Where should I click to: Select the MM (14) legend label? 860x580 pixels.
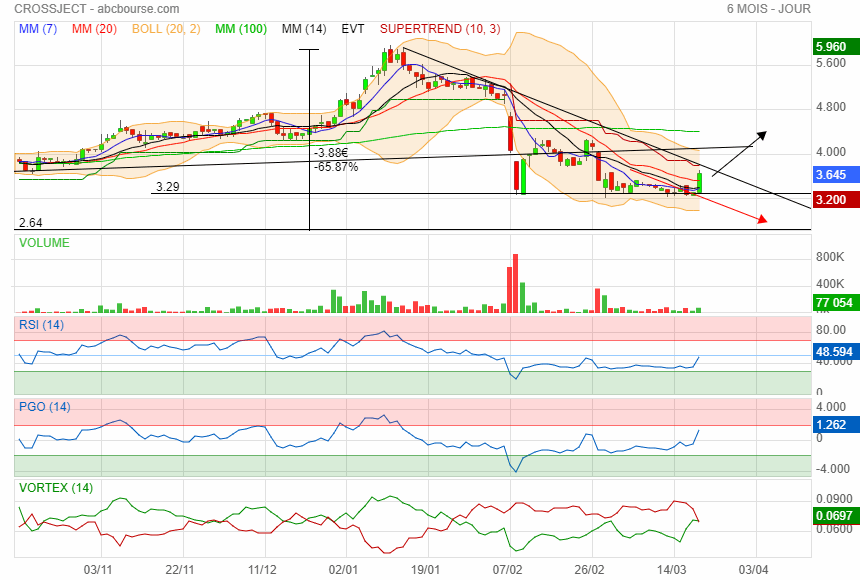(304, 29)
